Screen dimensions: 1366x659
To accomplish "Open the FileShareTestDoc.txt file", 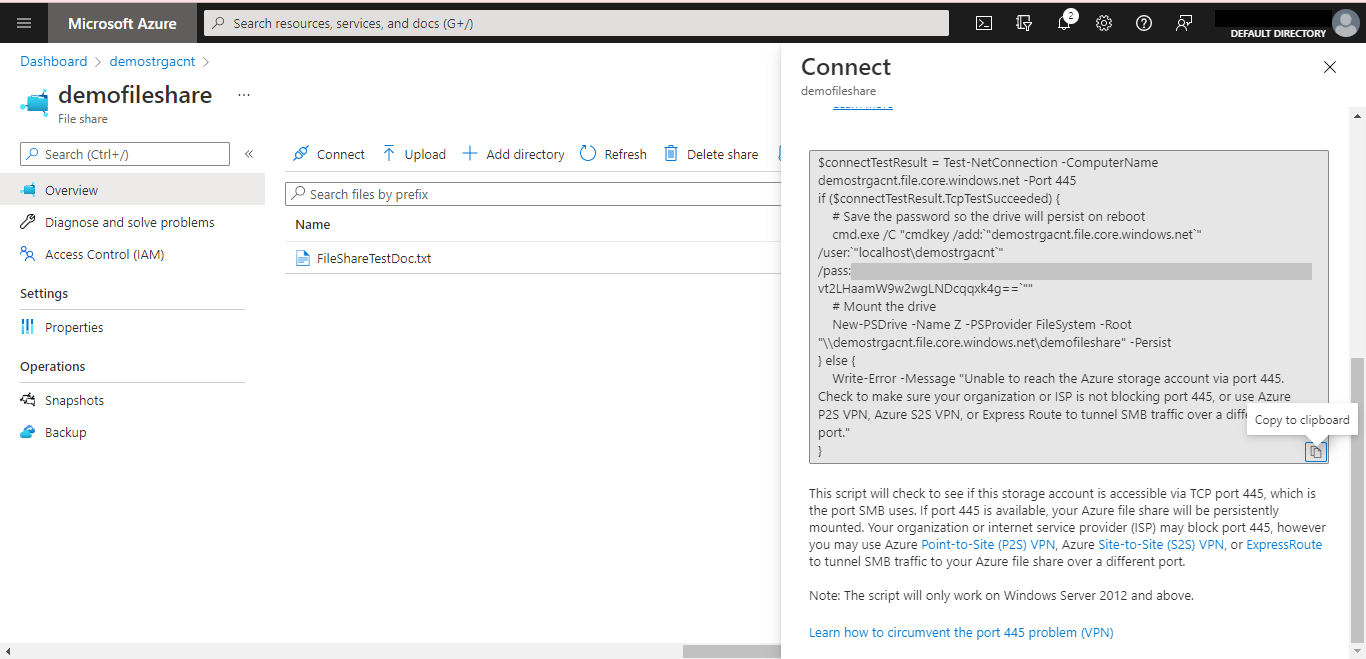I will click(x=374, y=258).
